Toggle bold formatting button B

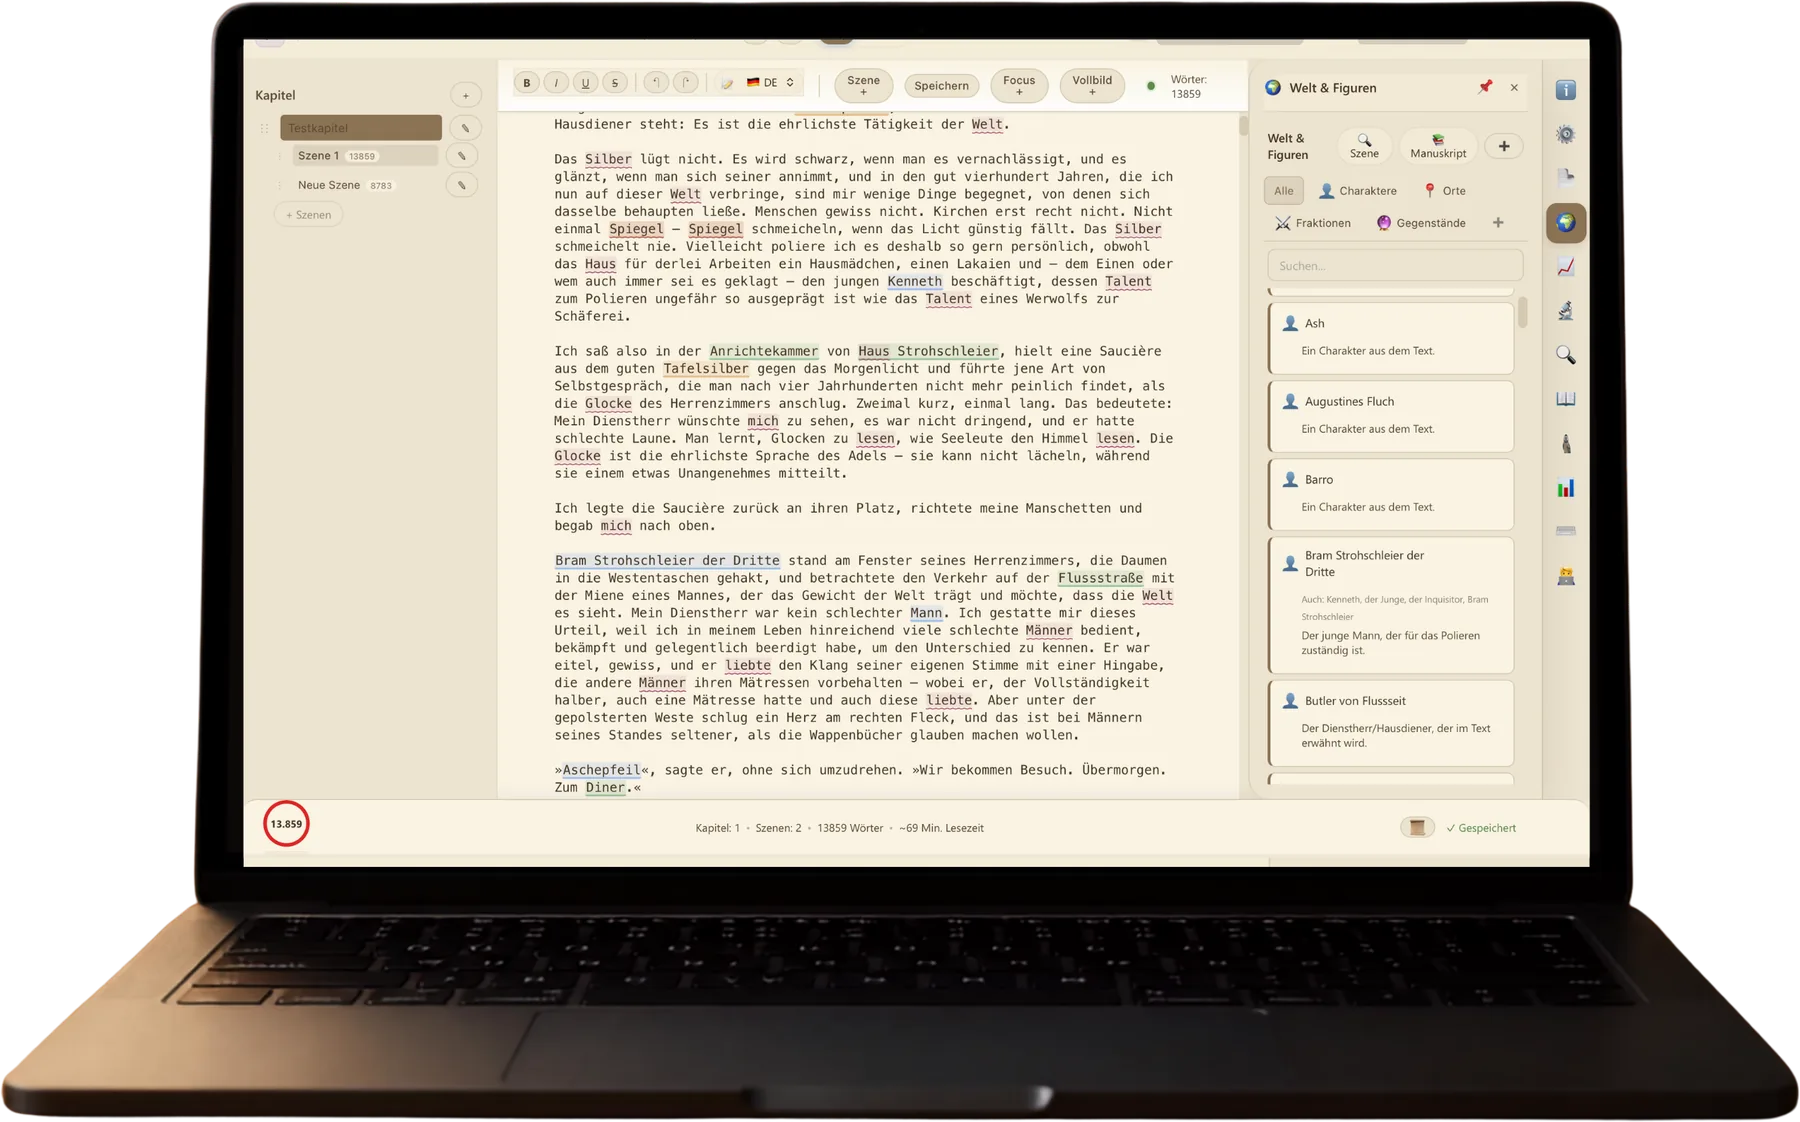527,83
